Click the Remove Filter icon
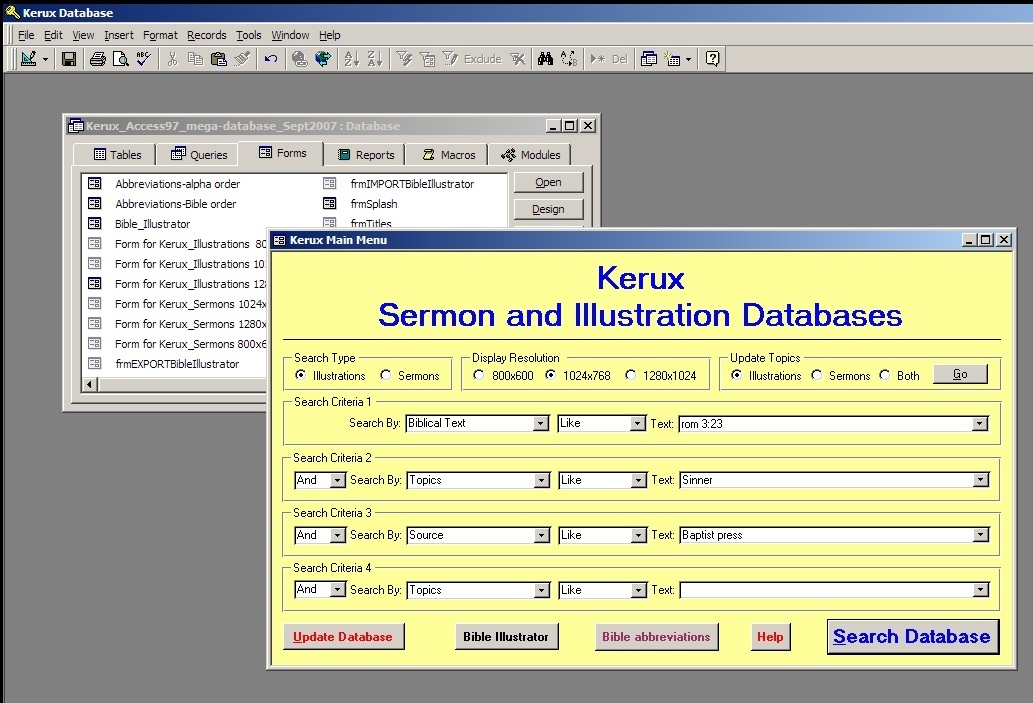Screen dimensions: 1033x703 (518, 59)
